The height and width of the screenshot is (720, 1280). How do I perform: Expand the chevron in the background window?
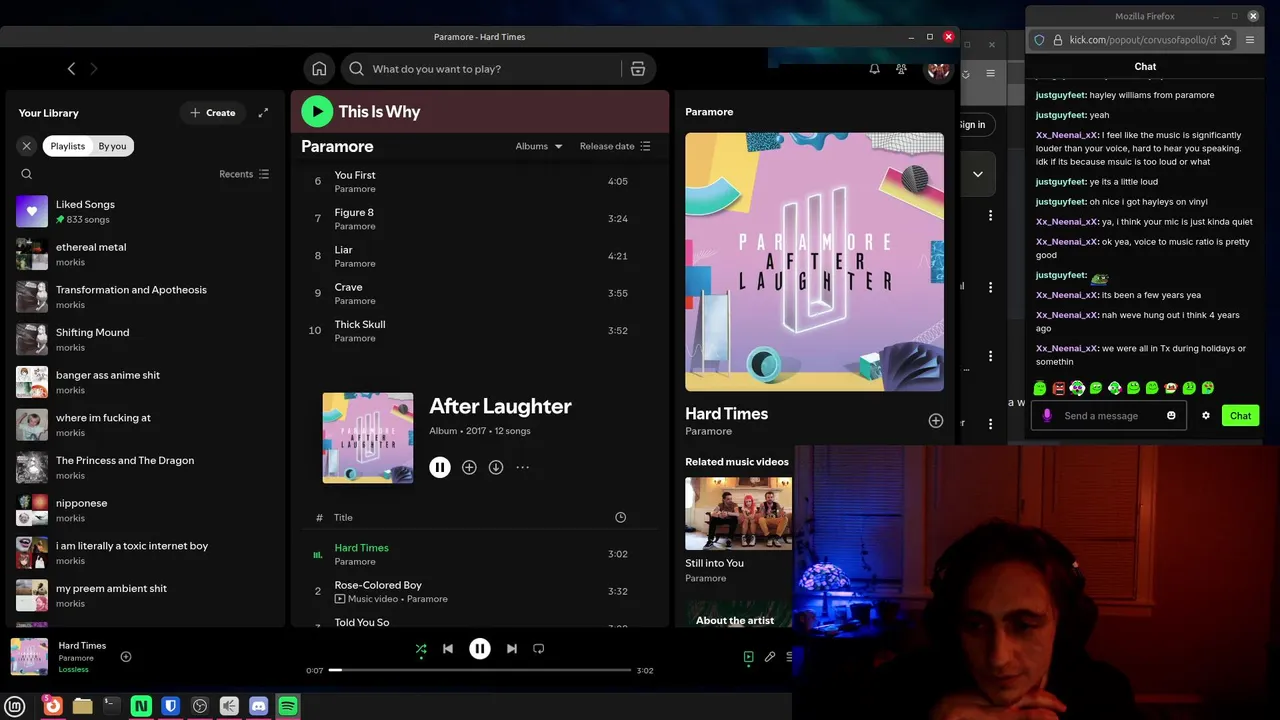pyautogui.click(x=978, y=174)
